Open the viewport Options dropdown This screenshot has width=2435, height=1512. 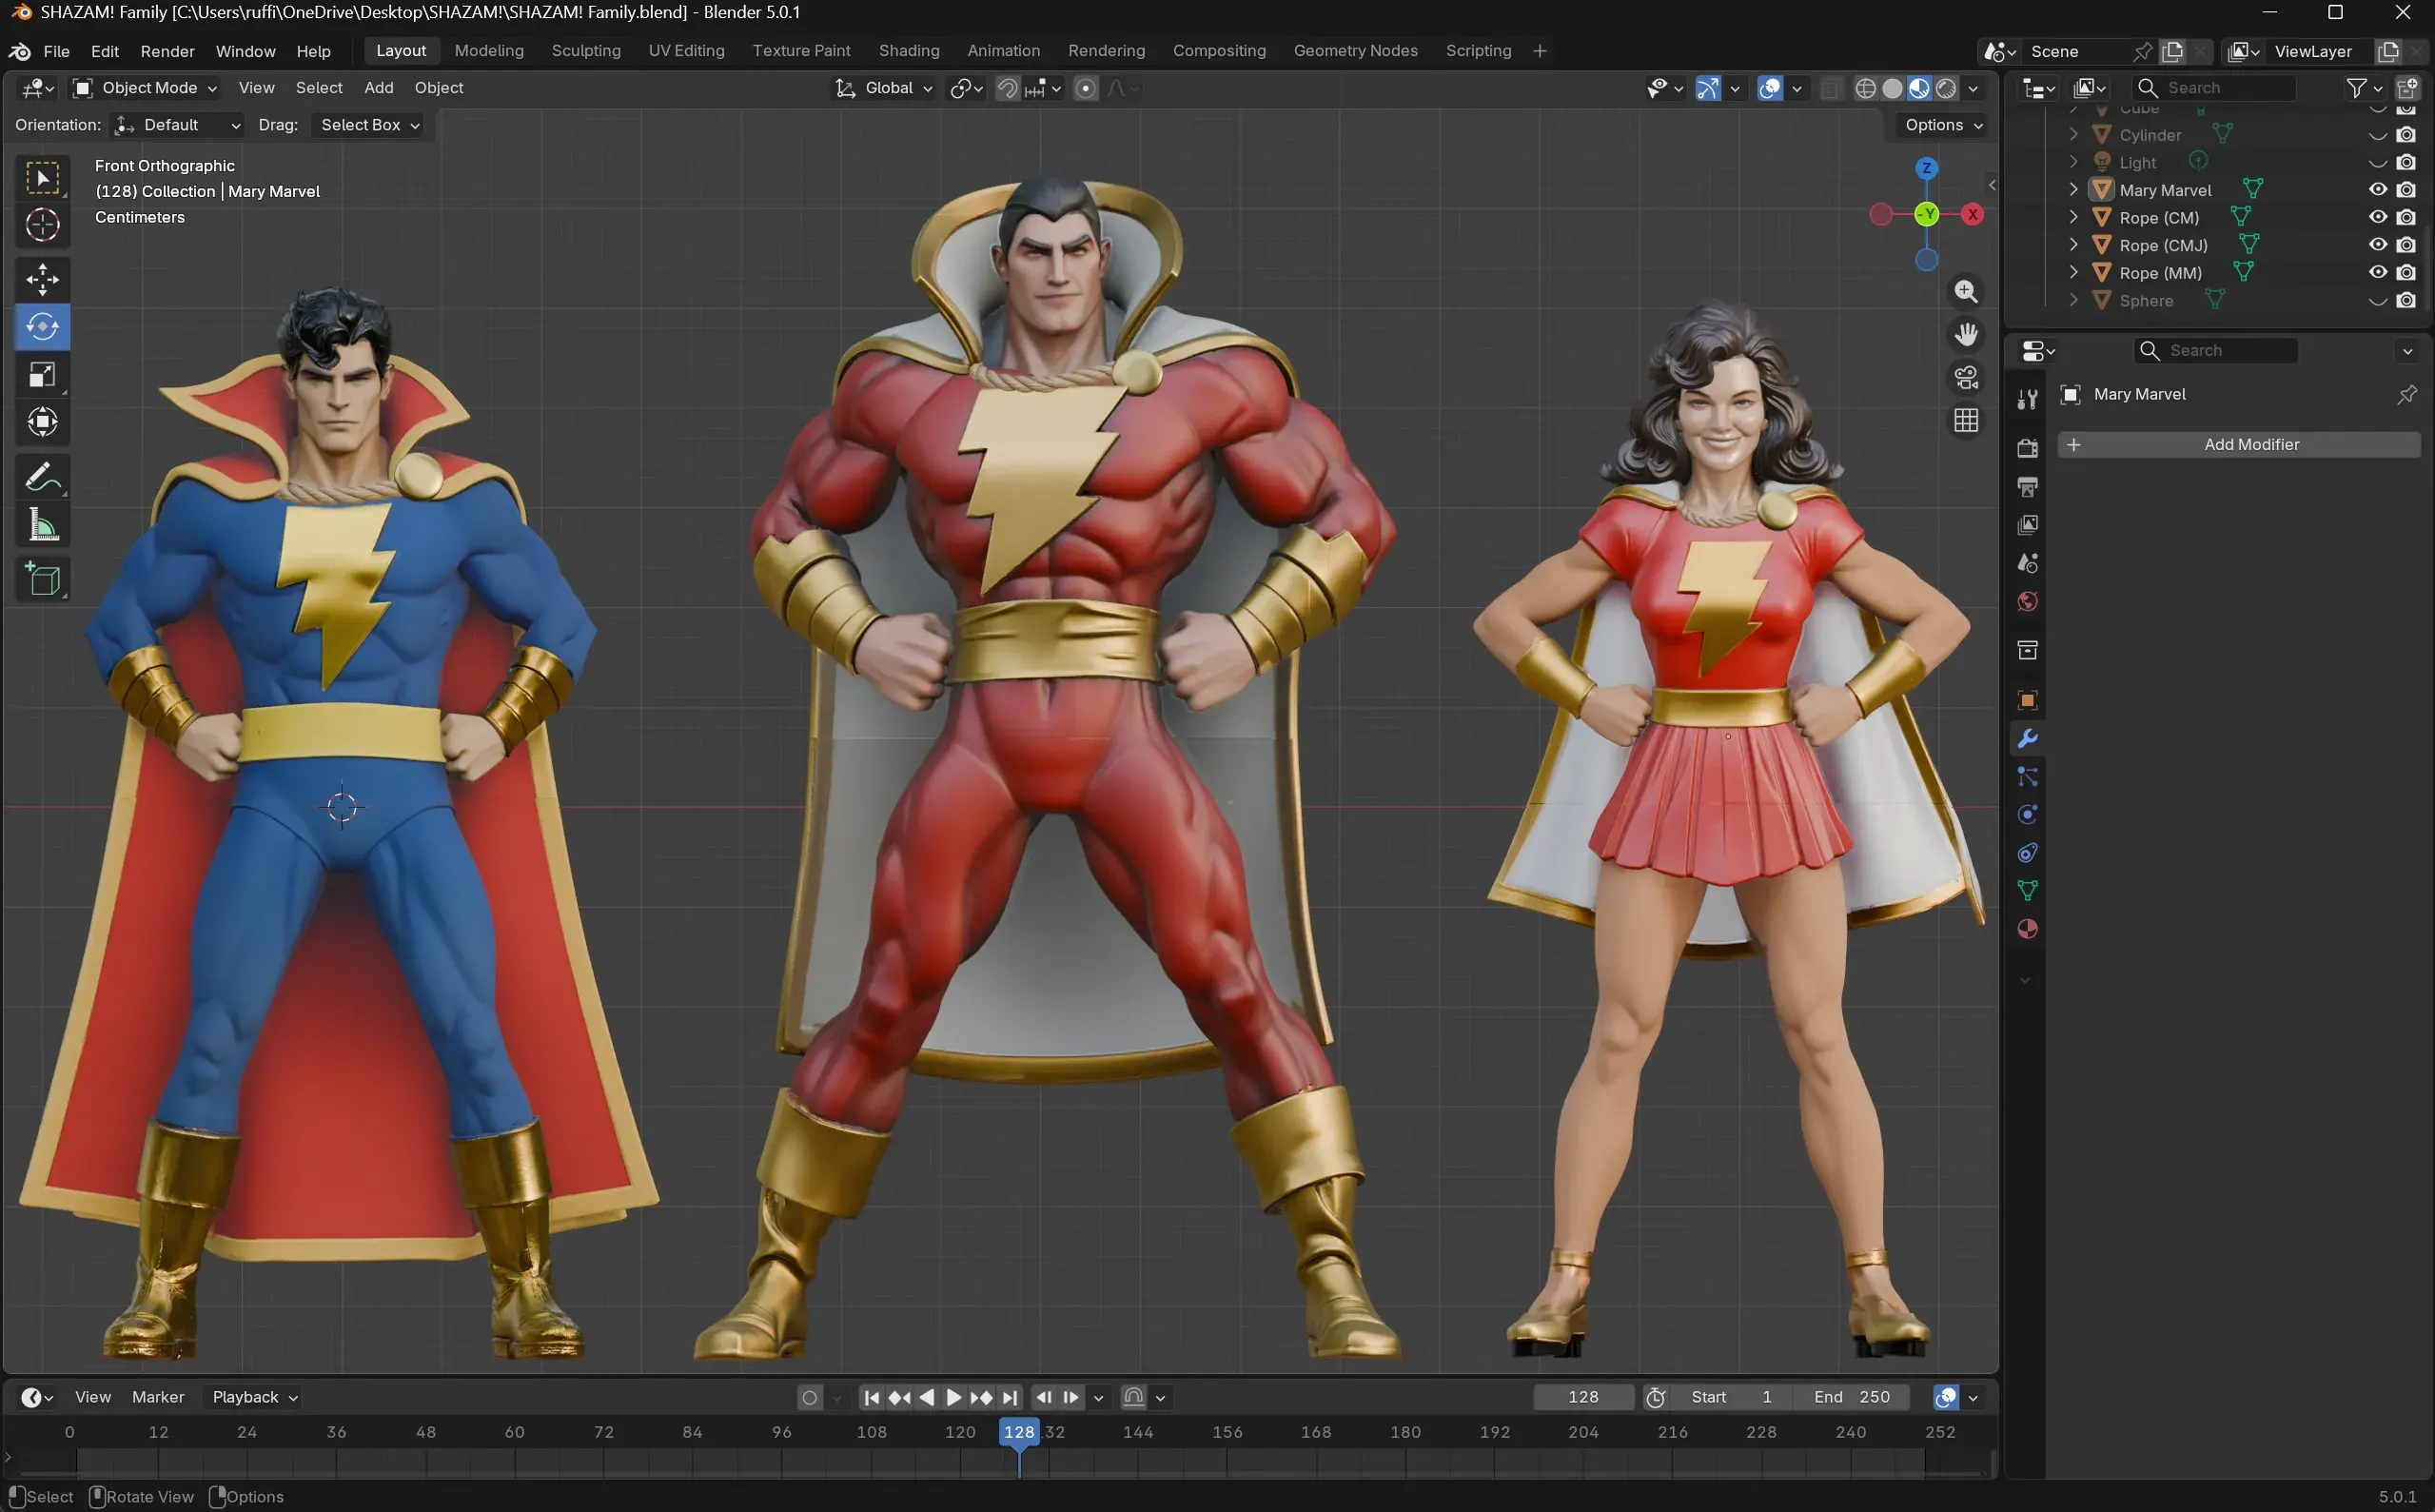1942,125
